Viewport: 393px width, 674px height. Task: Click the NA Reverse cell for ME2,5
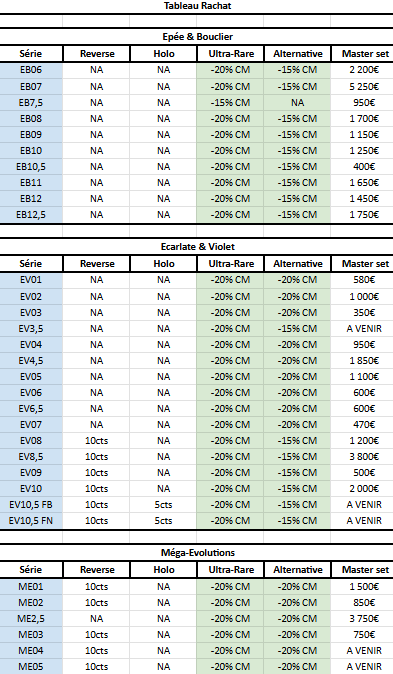97,619
